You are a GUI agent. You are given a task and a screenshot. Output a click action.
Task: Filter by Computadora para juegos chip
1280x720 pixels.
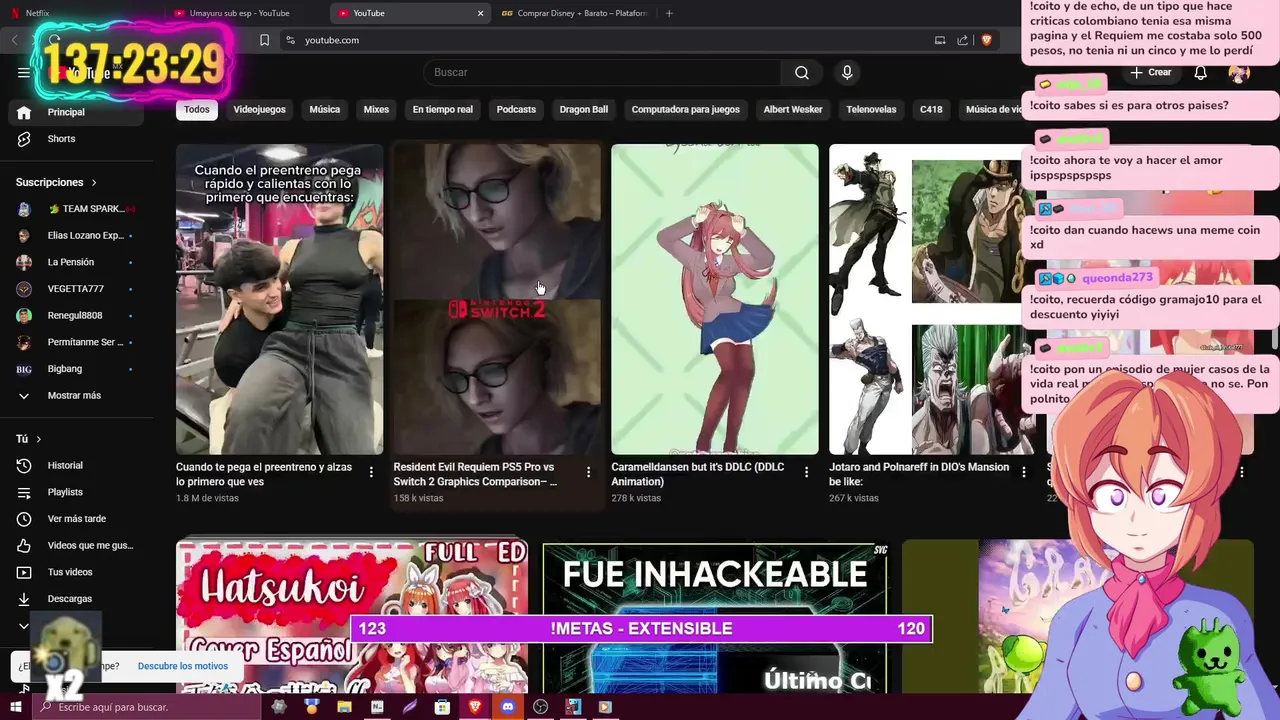686,110
